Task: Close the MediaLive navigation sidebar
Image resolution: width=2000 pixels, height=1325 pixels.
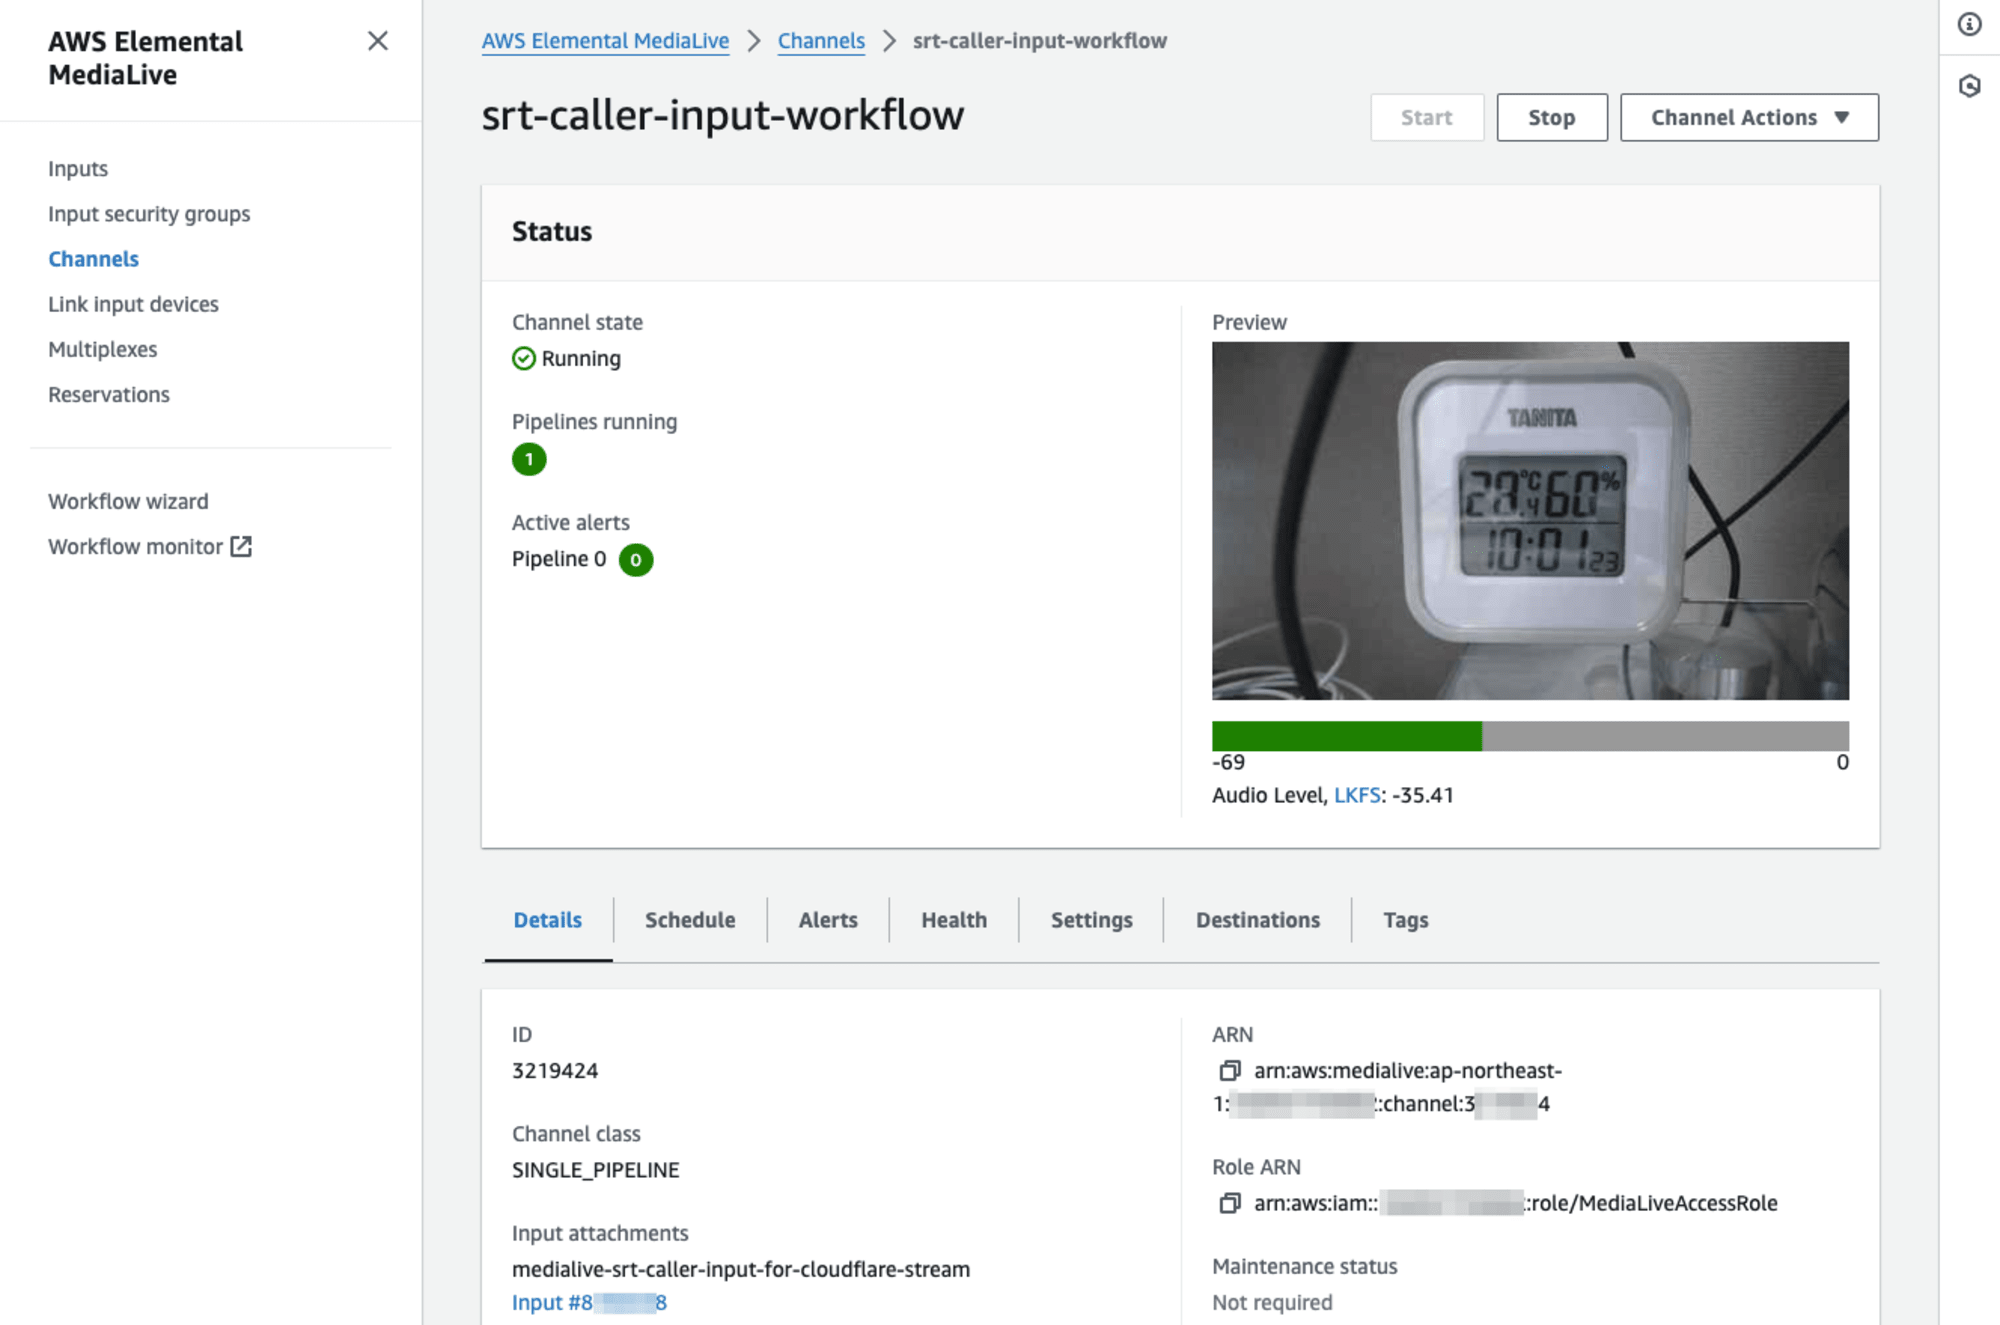Action: [x=377, y=41]
